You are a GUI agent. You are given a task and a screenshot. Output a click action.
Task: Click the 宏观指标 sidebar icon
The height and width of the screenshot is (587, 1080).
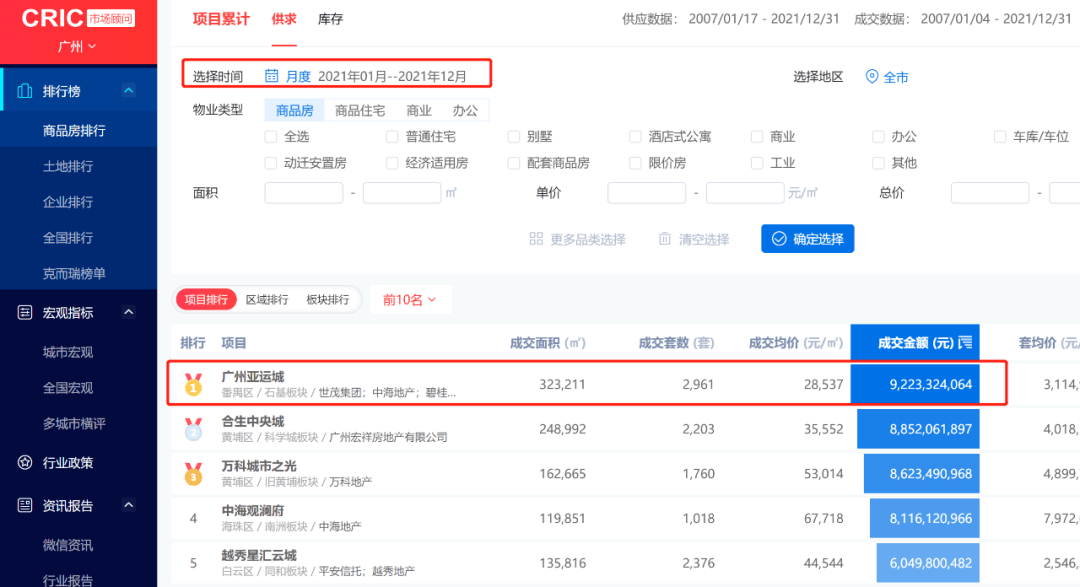(x=25, y=313)
